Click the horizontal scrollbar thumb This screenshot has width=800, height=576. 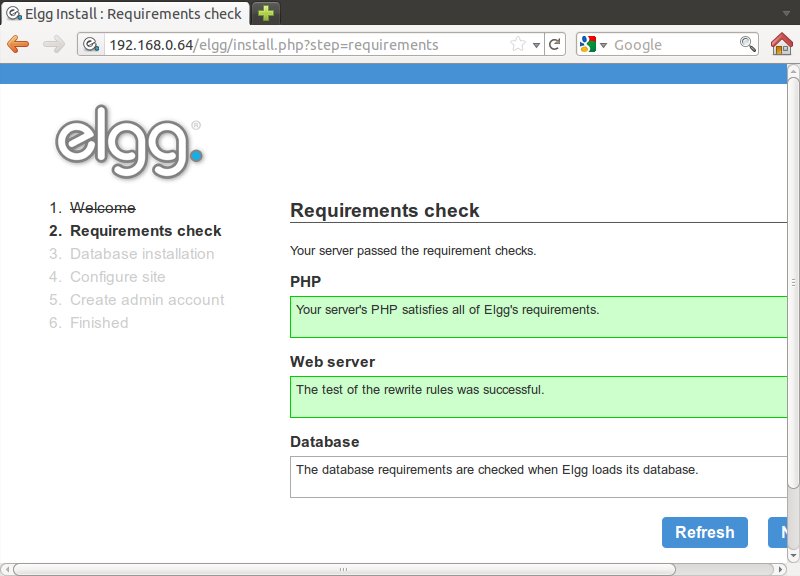tap(344, 569)
